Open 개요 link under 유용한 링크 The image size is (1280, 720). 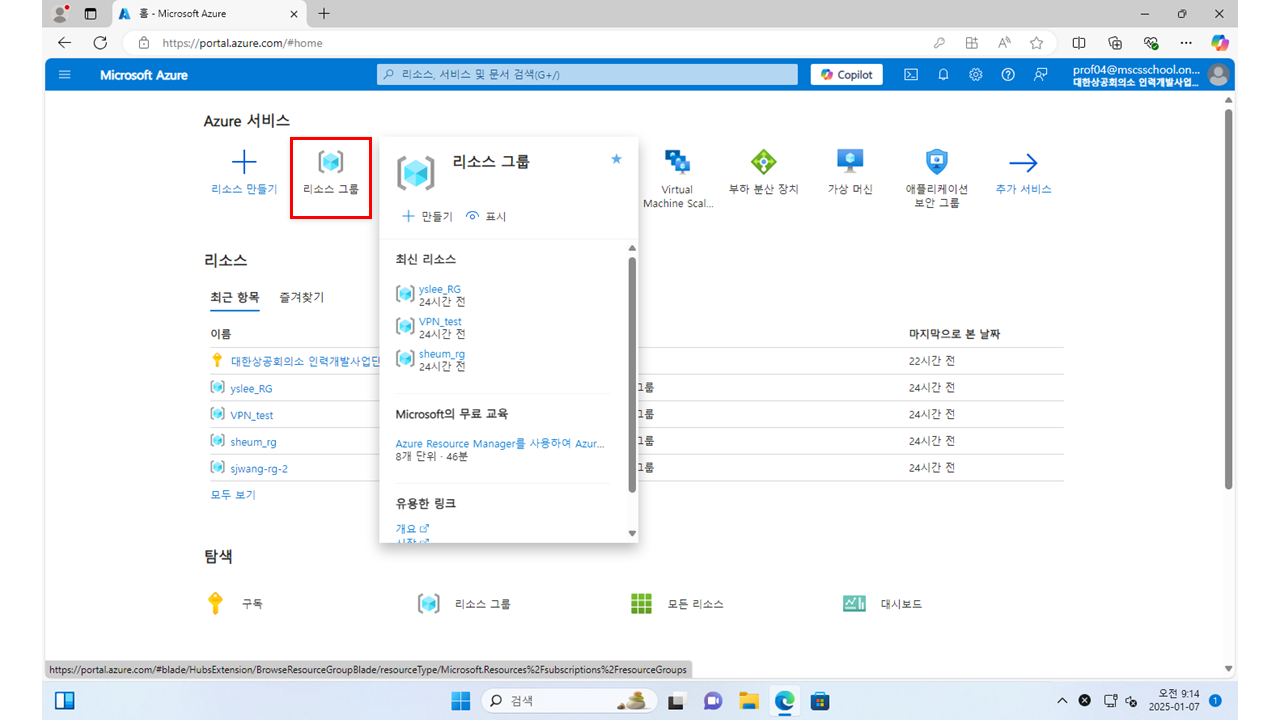[x=412, y=528]
